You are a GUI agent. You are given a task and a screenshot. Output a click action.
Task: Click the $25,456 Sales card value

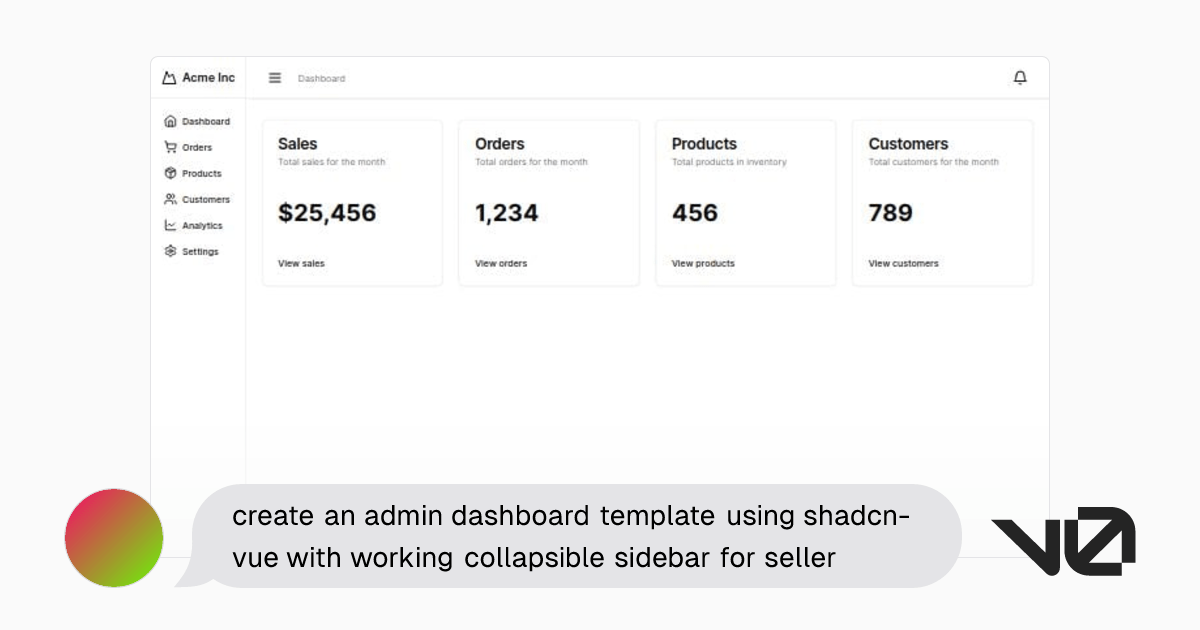click(x=327, y=213)
